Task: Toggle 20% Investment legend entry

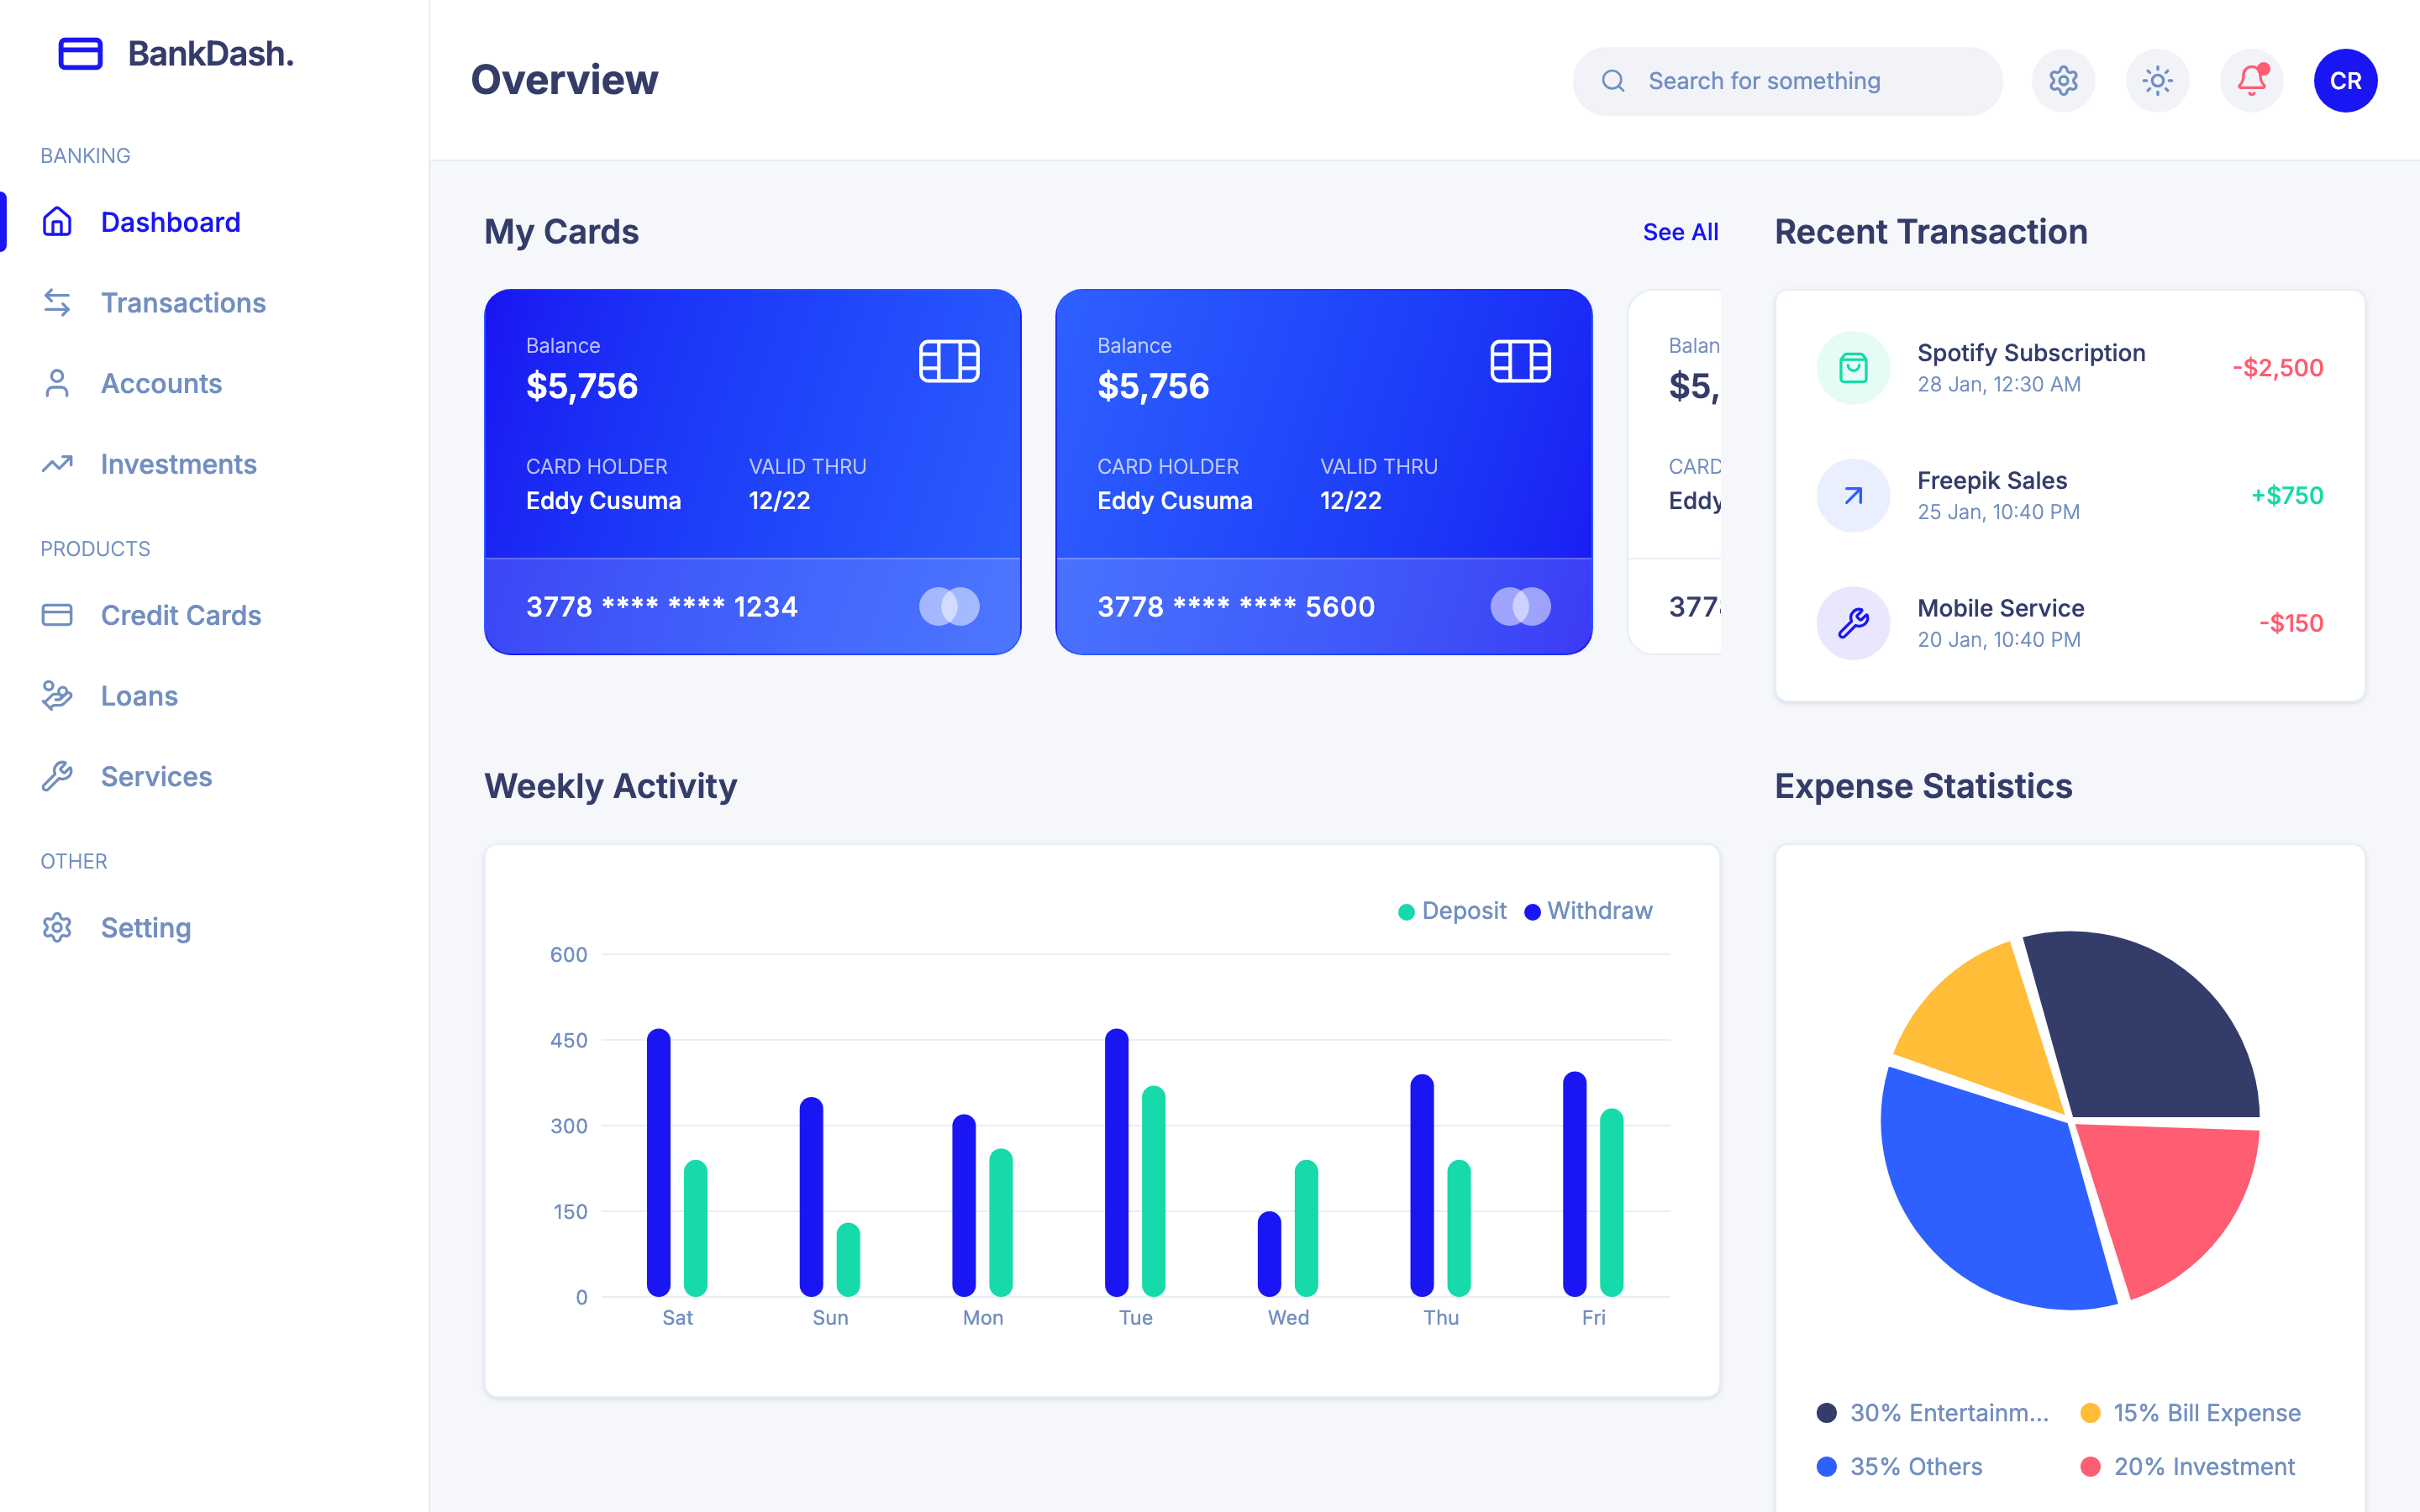Action: 2187,1466
